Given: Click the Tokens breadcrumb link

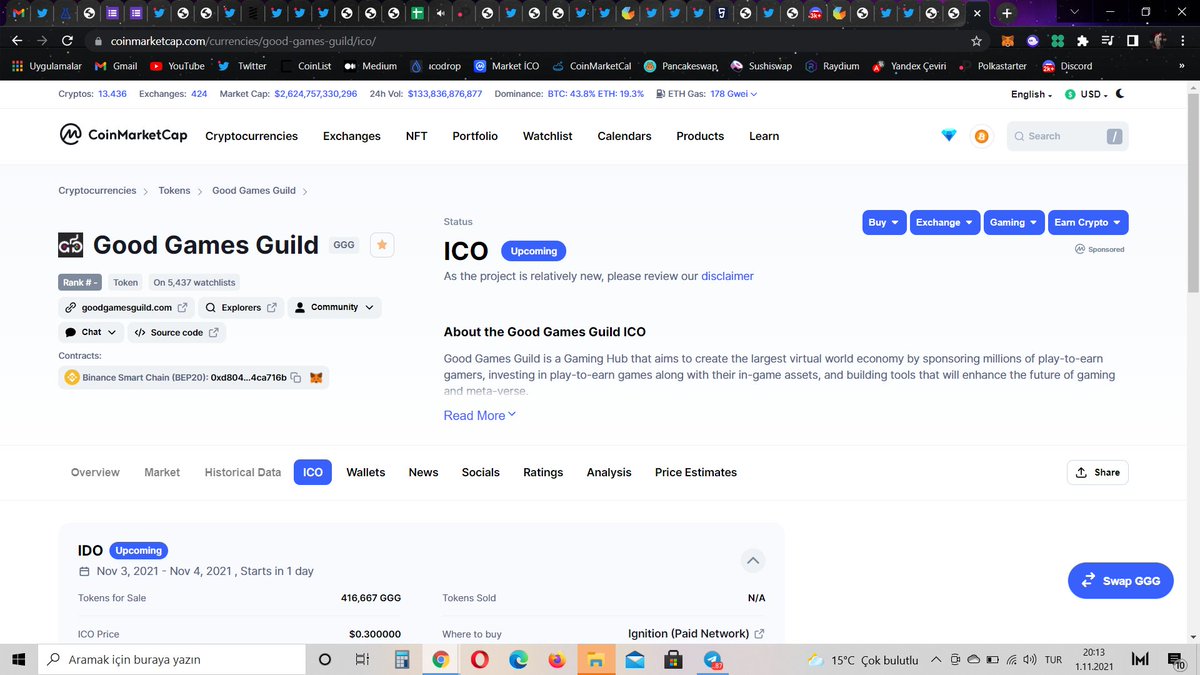Looking at the screenshot, I should point(174,190).
